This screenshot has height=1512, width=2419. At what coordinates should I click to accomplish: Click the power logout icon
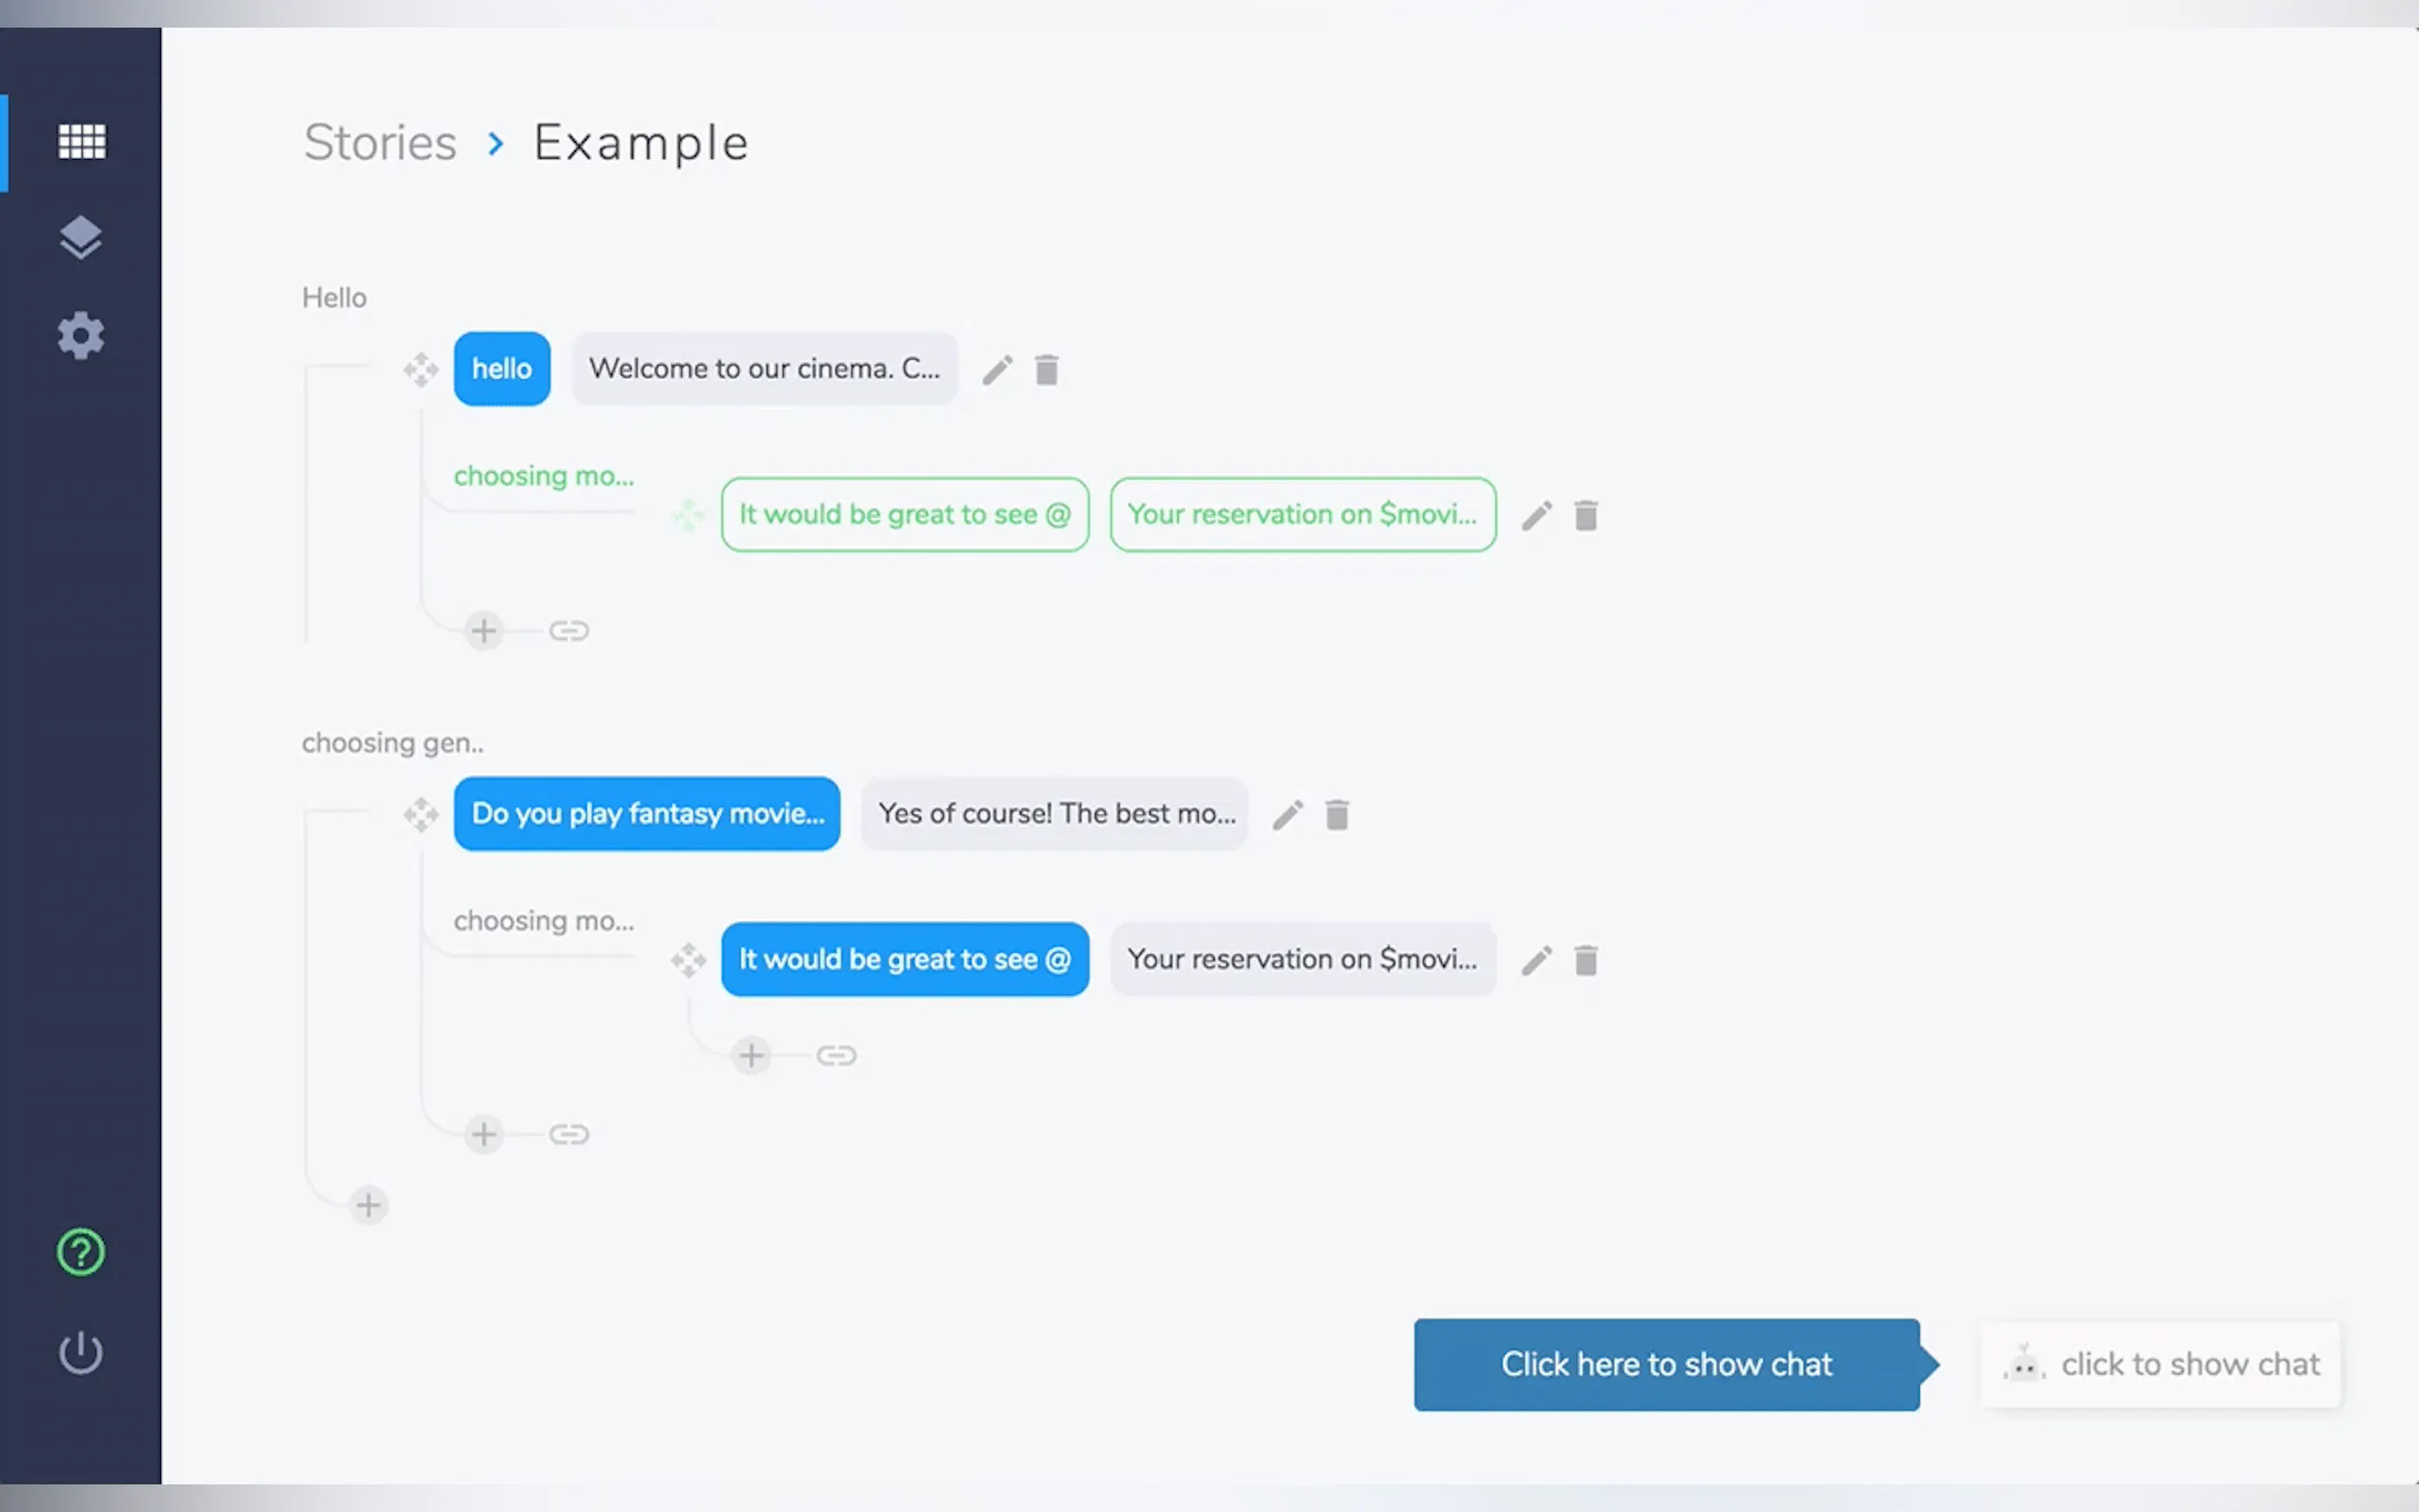[81, 1352]
